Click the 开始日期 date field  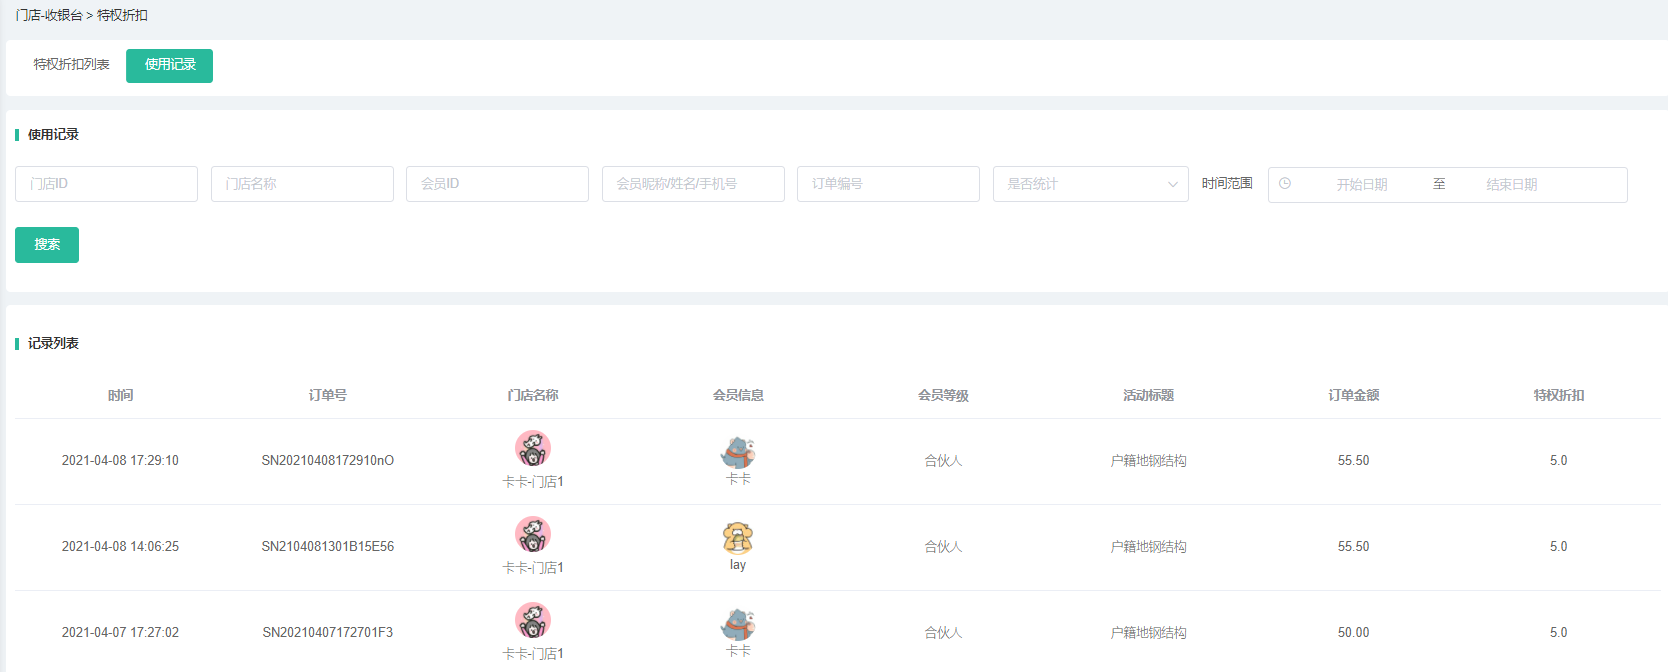(1362, 185)
